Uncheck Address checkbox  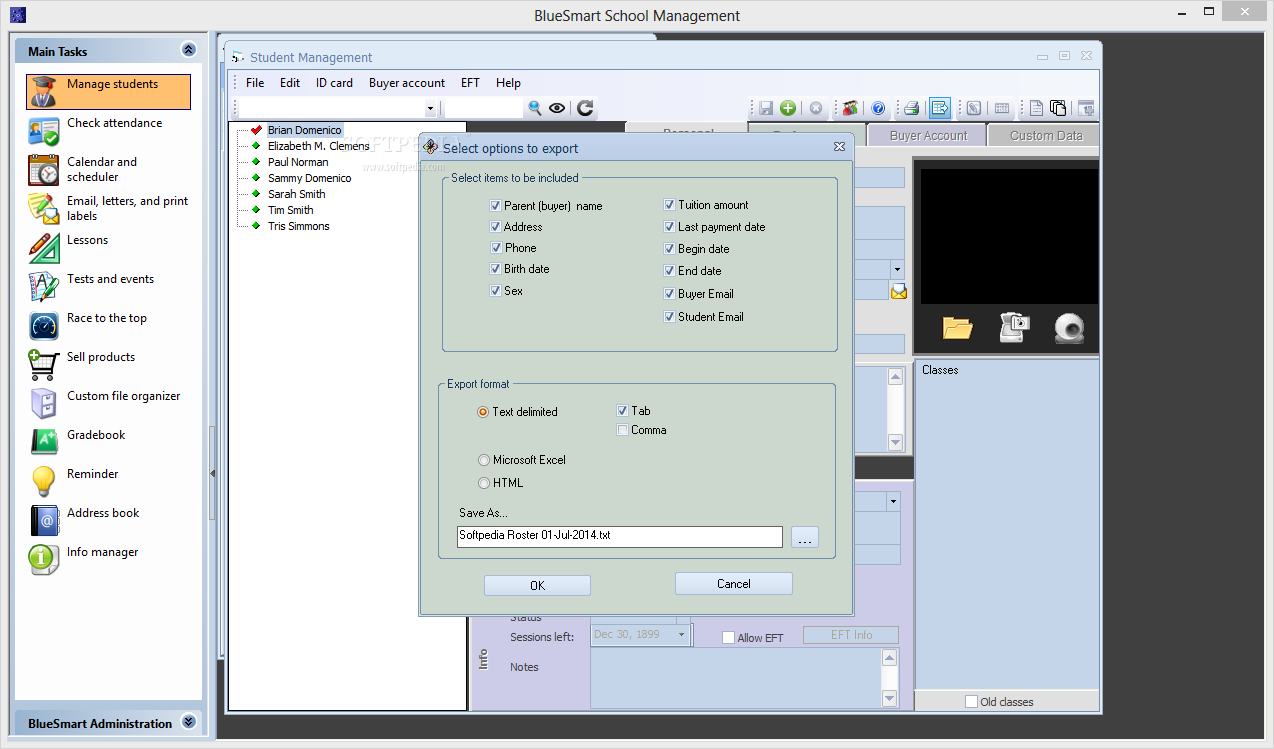click(495, 227)
